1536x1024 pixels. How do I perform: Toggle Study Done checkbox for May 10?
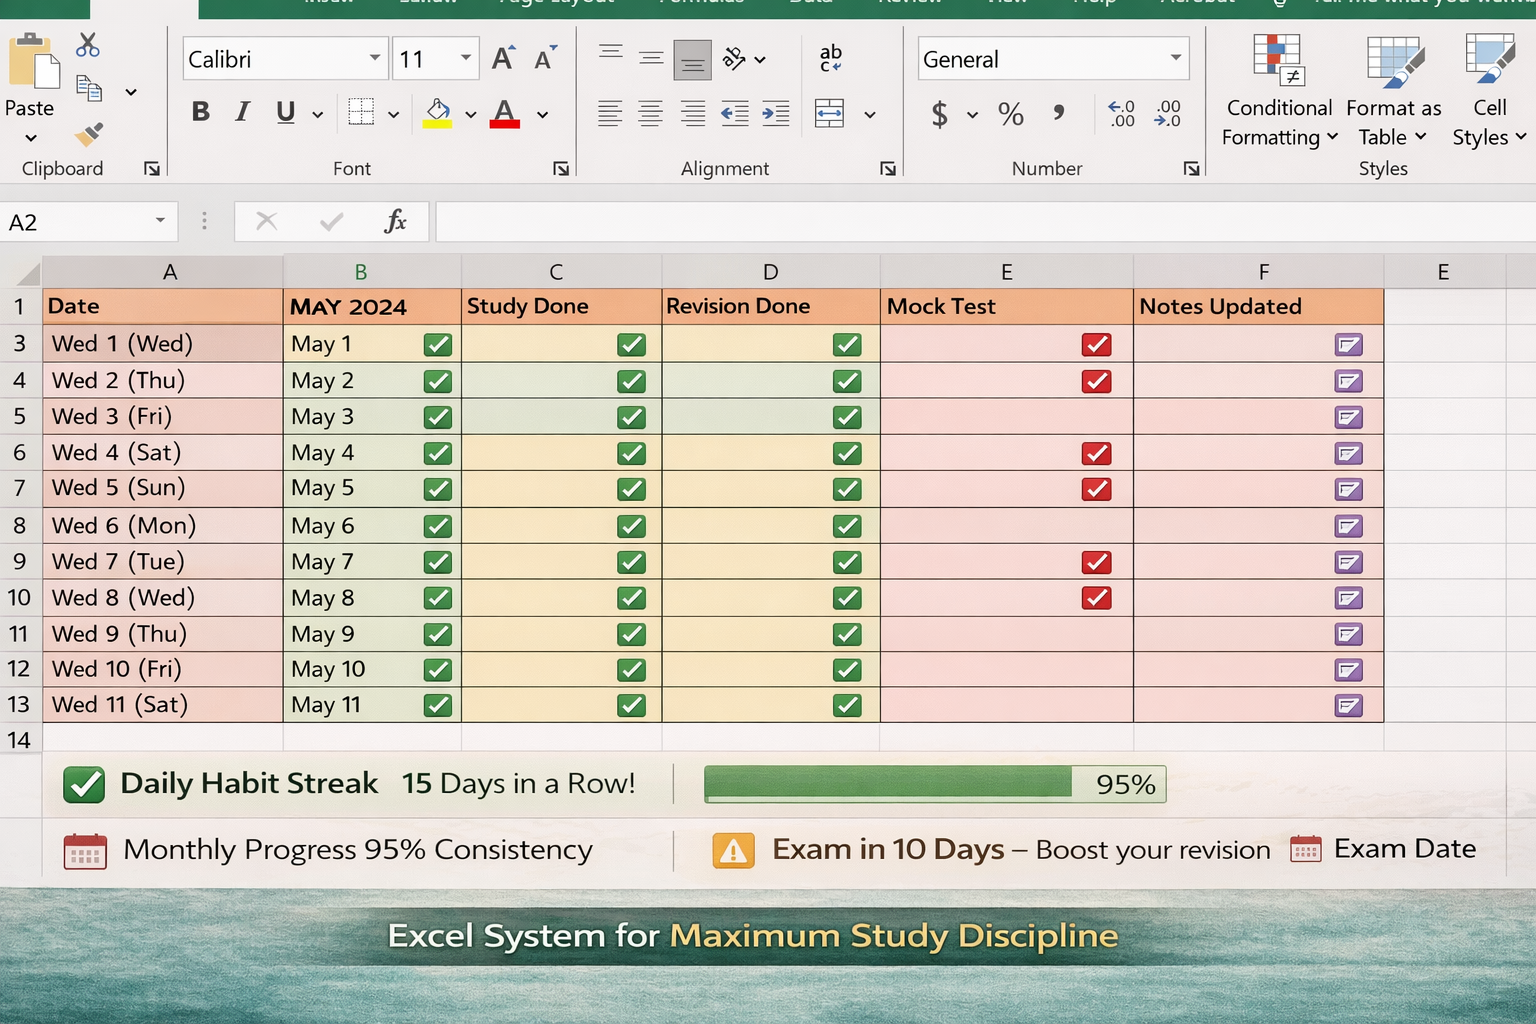[x=631, y=670]
